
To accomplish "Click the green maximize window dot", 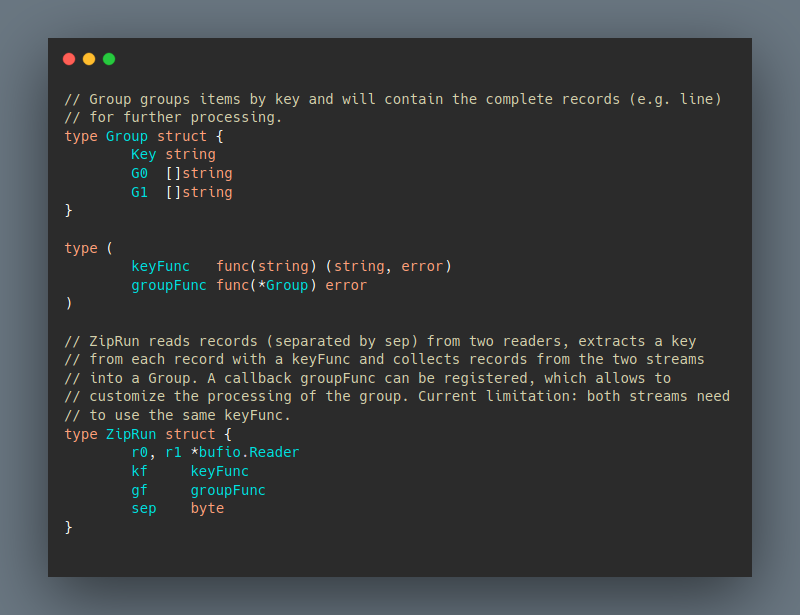I will (109, 59).
